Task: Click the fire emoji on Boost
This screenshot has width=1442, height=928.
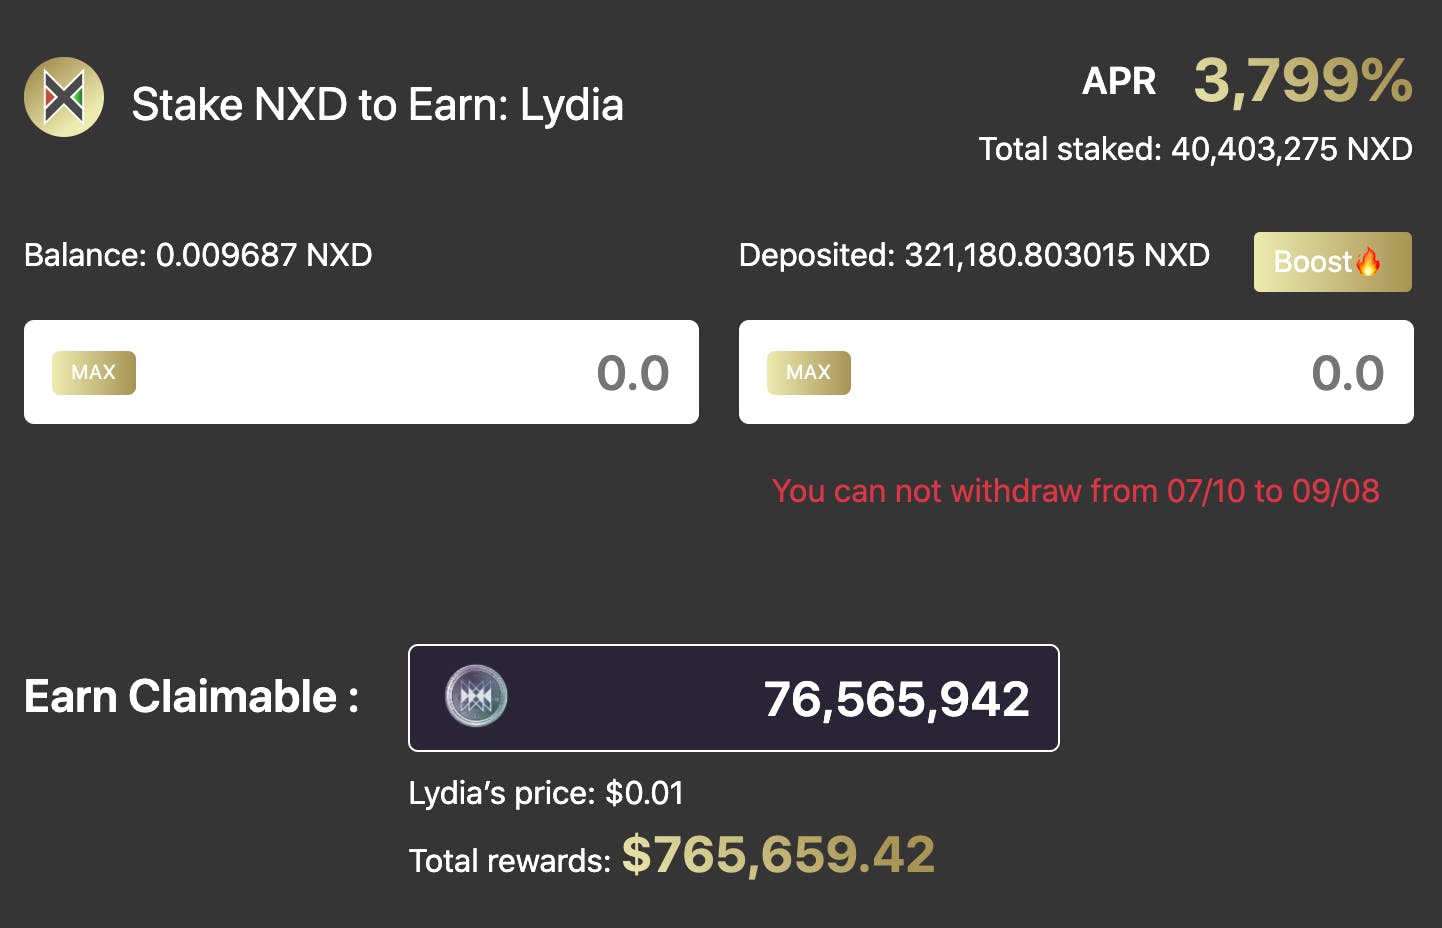Action: coord(1368,261)
